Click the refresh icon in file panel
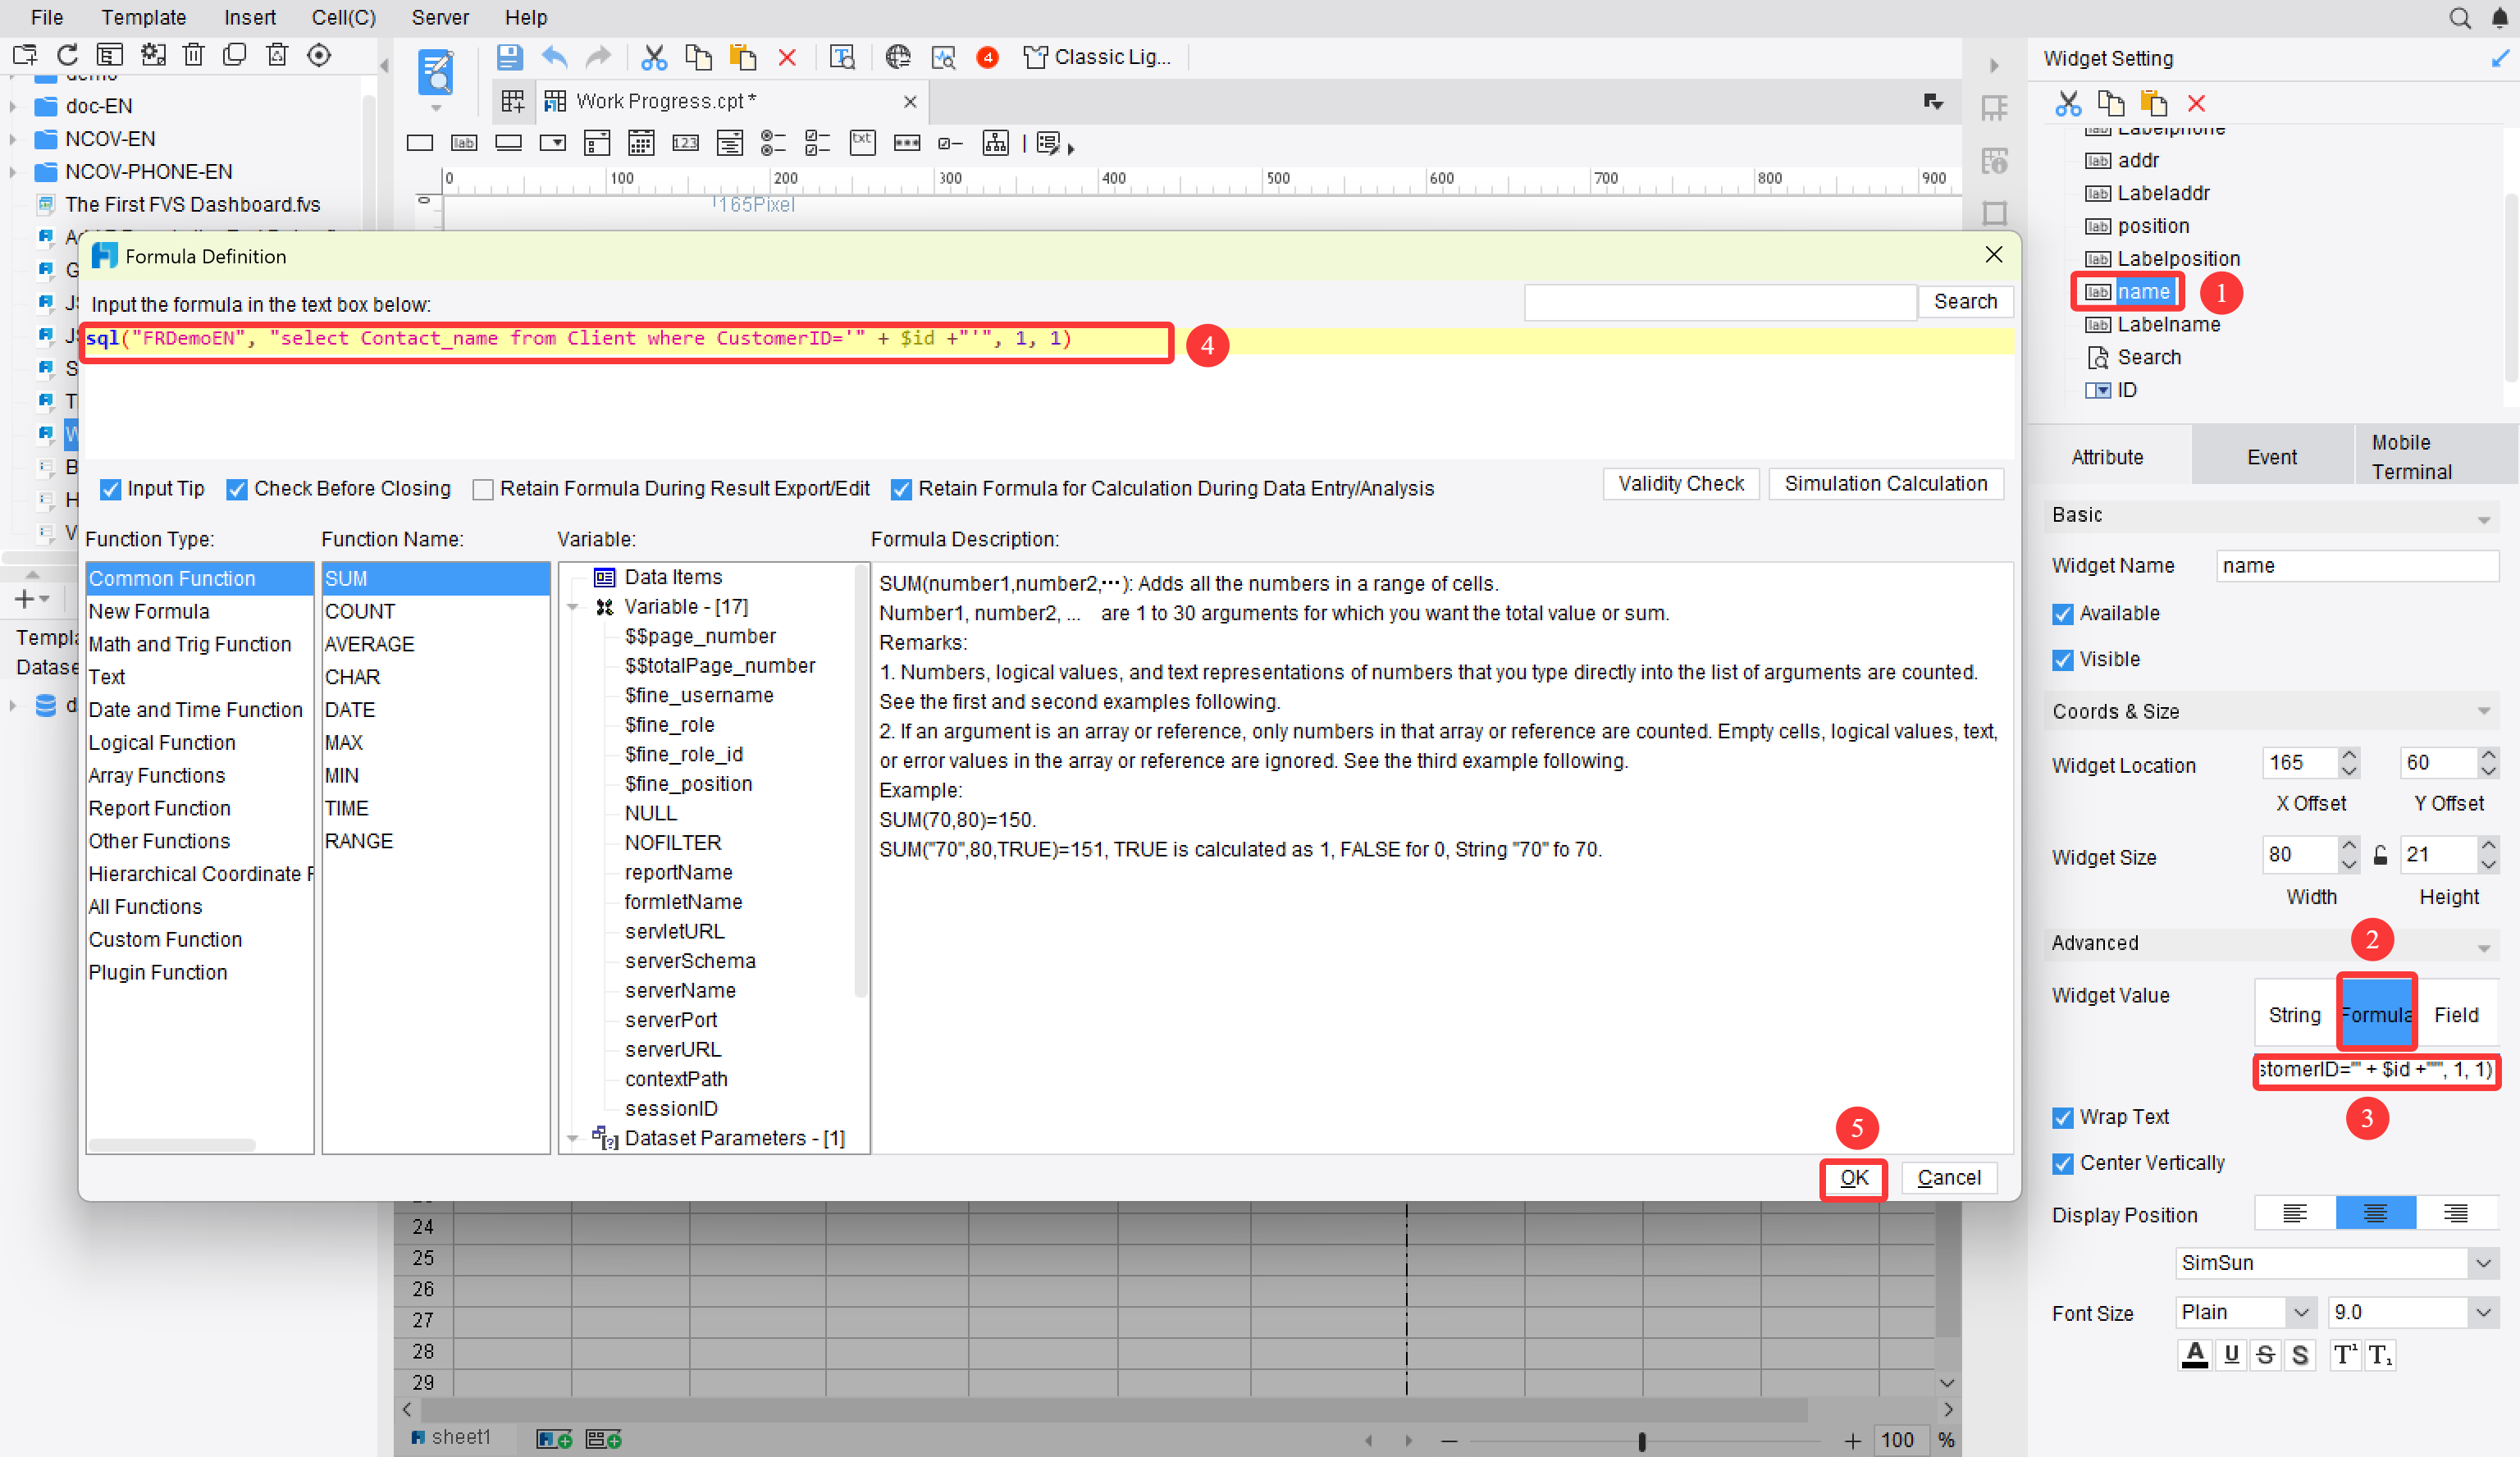Image resolution: width=2520 pixels, height=1457 pixels. (x=67, y=55)
